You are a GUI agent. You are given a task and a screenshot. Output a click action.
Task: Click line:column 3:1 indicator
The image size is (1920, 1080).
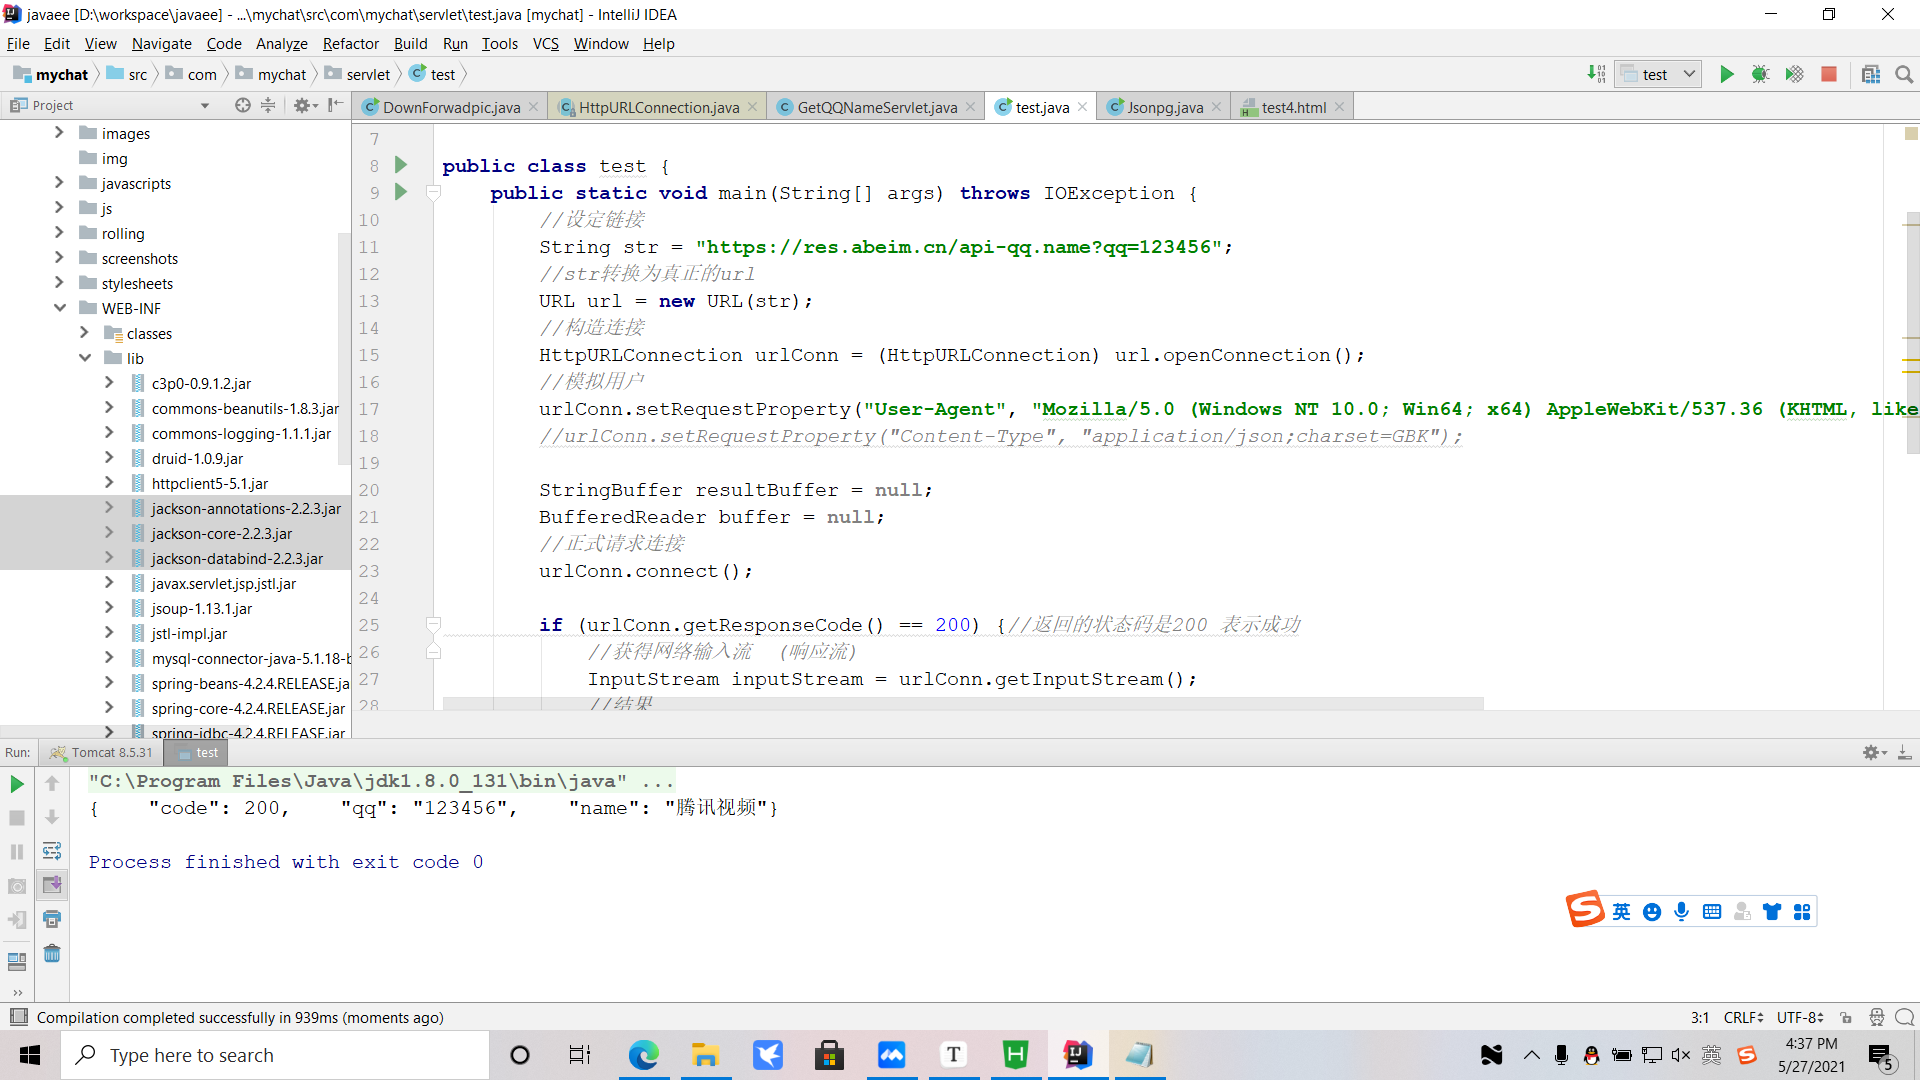tap(1700, 1017)
